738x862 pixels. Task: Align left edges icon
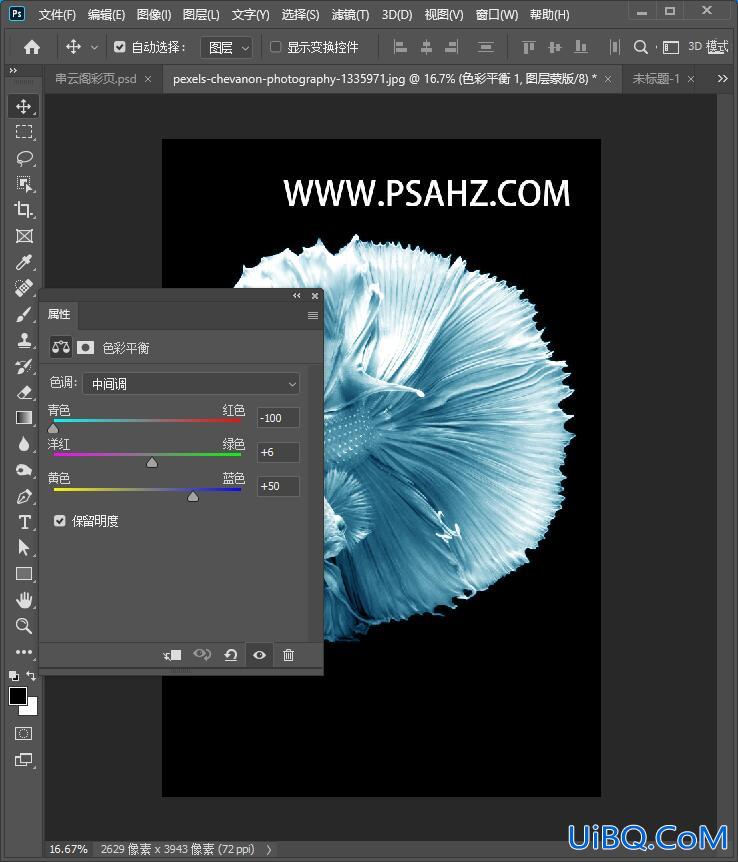coord(400,47)
